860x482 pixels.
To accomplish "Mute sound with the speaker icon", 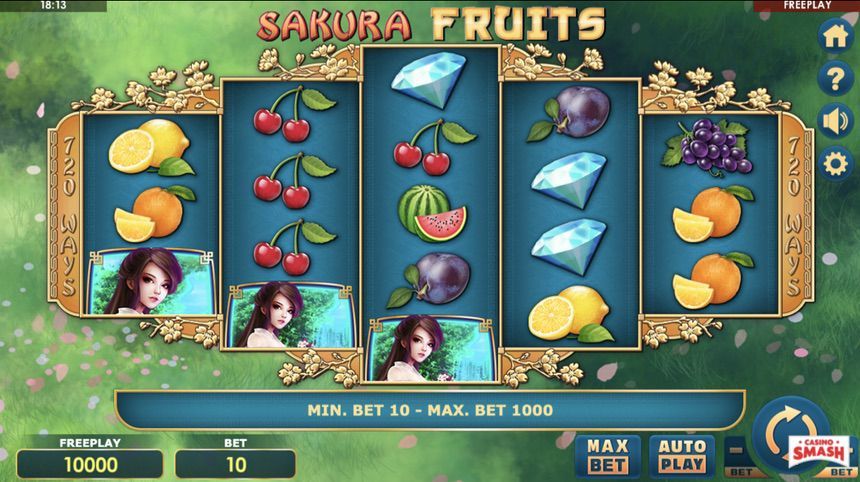I will 835,121.
